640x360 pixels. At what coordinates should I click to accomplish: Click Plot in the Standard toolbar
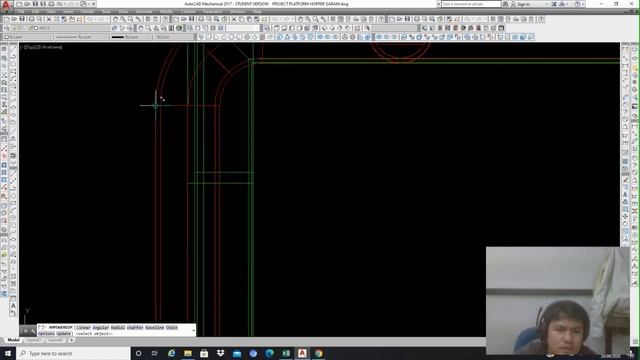point(31,19)
